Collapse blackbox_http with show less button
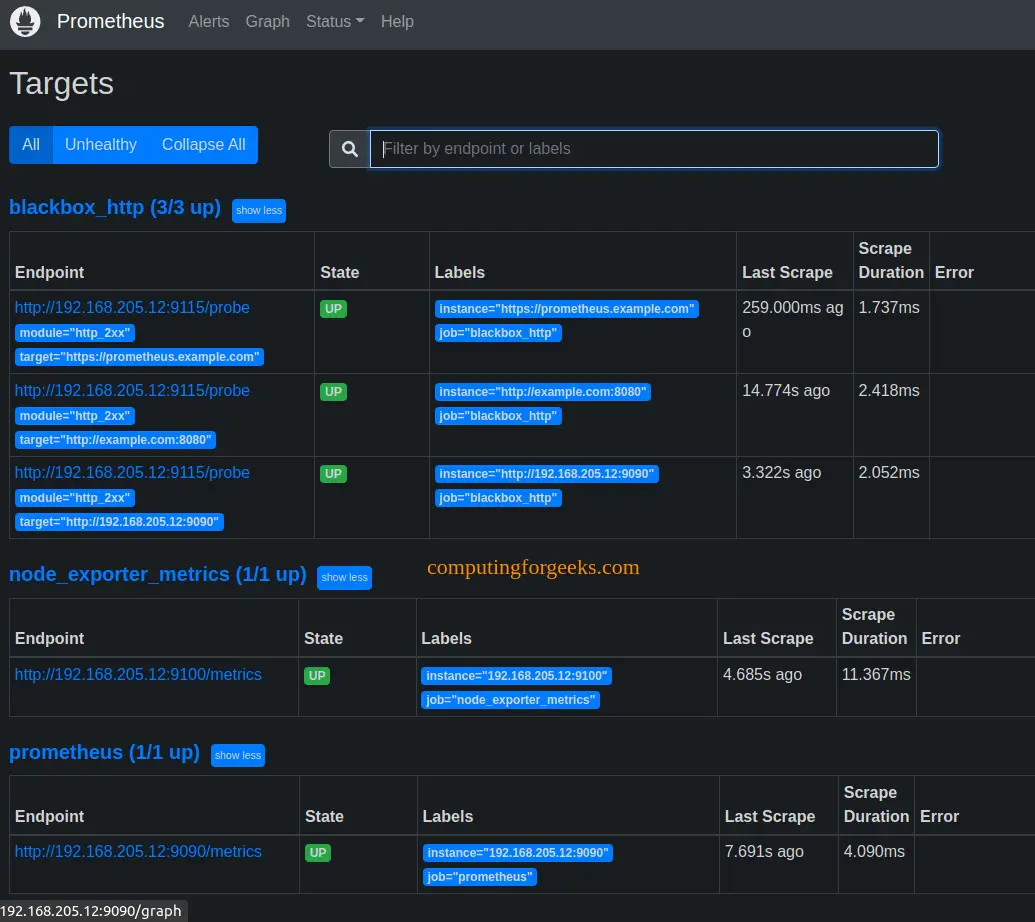Viewport: 1035px width, 922px height. click(x=259, y=210)
